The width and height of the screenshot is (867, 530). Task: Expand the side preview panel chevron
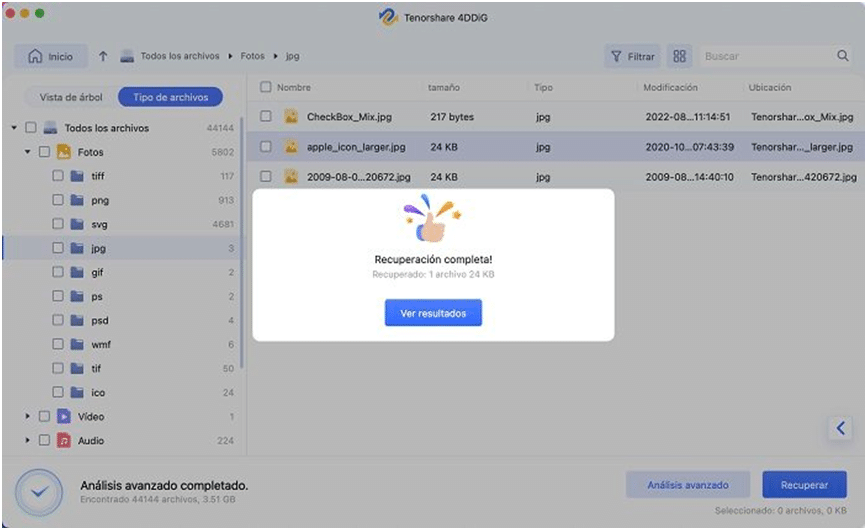(x=840, y=428)
